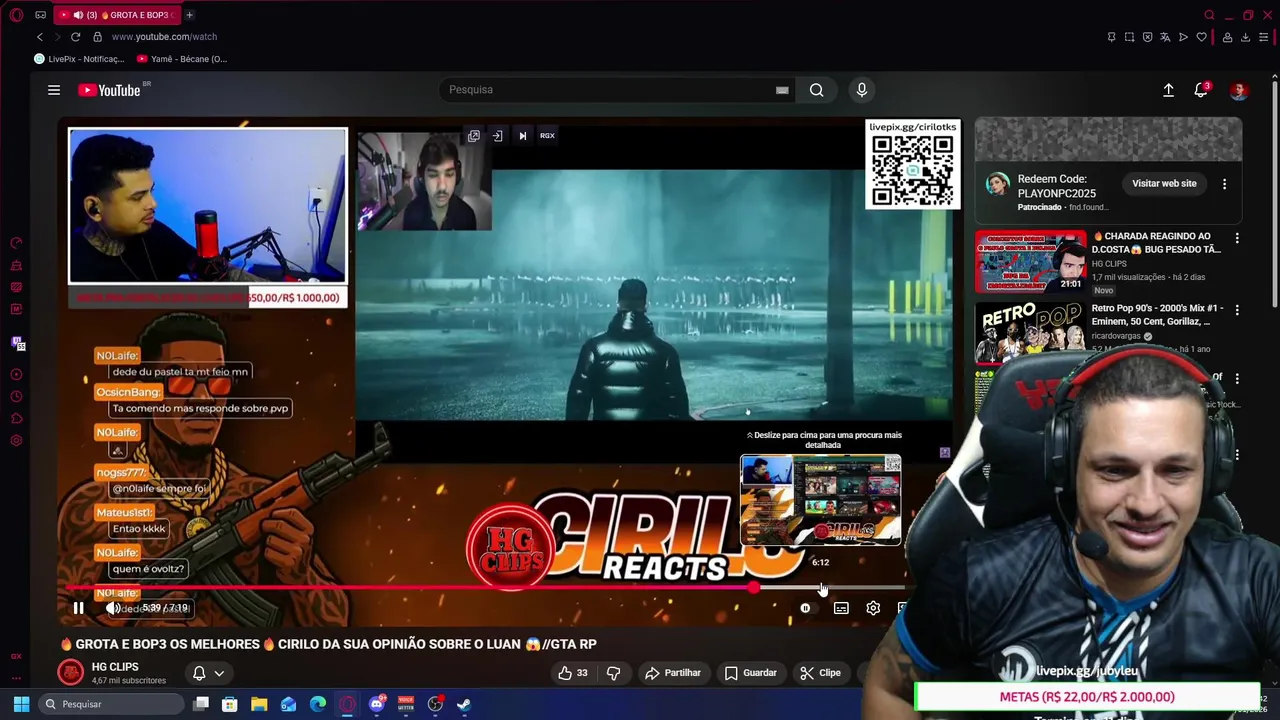Click the next track icon above the video

[522, 136]
